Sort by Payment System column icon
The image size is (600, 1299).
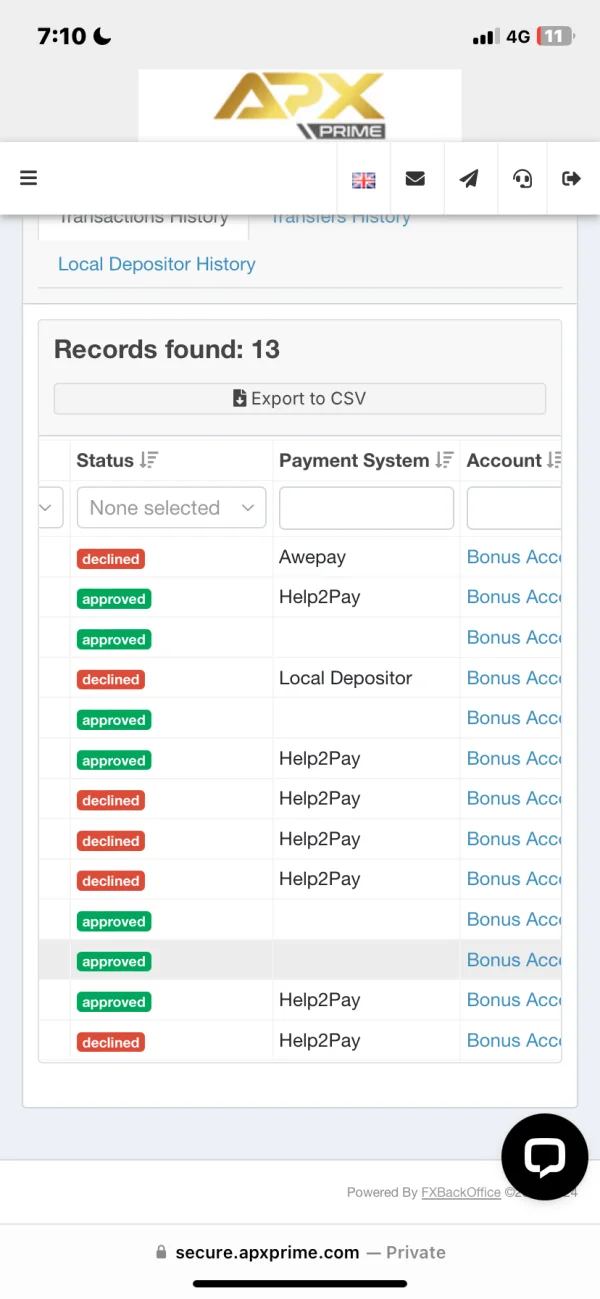445,460
